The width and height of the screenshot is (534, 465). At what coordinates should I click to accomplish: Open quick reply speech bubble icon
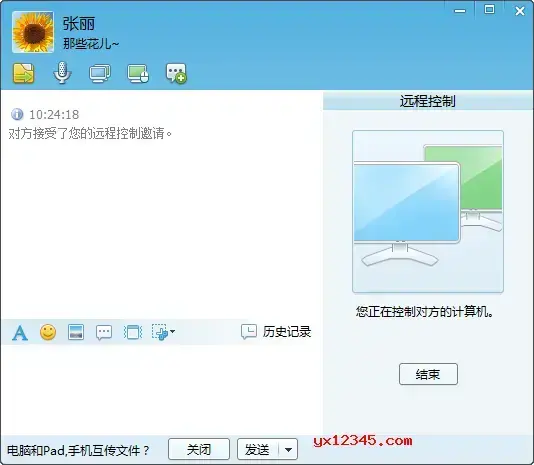coord(104,332)
